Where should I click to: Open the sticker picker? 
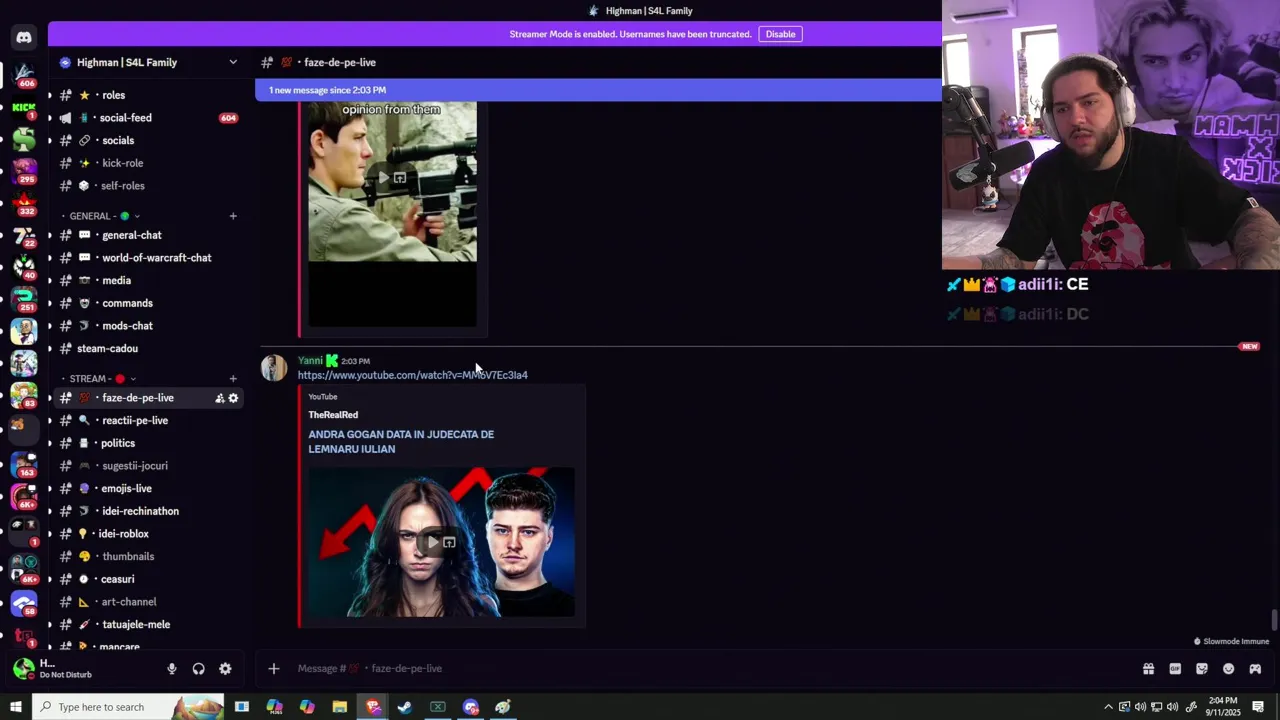coord(1202,669)
